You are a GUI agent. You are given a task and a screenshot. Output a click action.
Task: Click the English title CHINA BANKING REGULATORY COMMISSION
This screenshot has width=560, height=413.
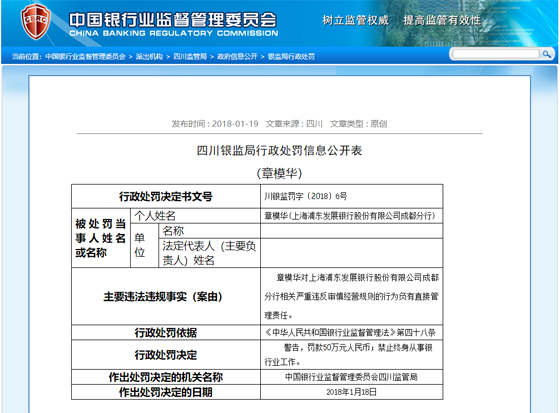174,33
